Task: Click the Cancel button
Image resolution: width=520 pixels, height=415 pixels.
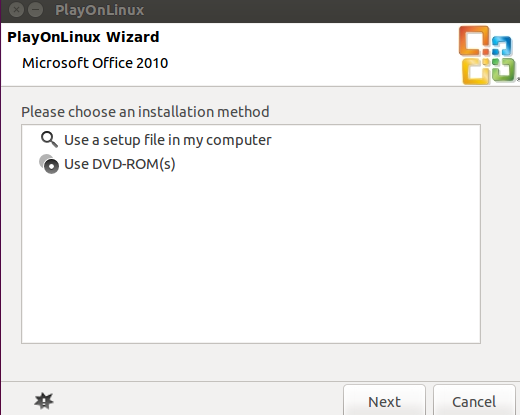Action: click(474, 401)
